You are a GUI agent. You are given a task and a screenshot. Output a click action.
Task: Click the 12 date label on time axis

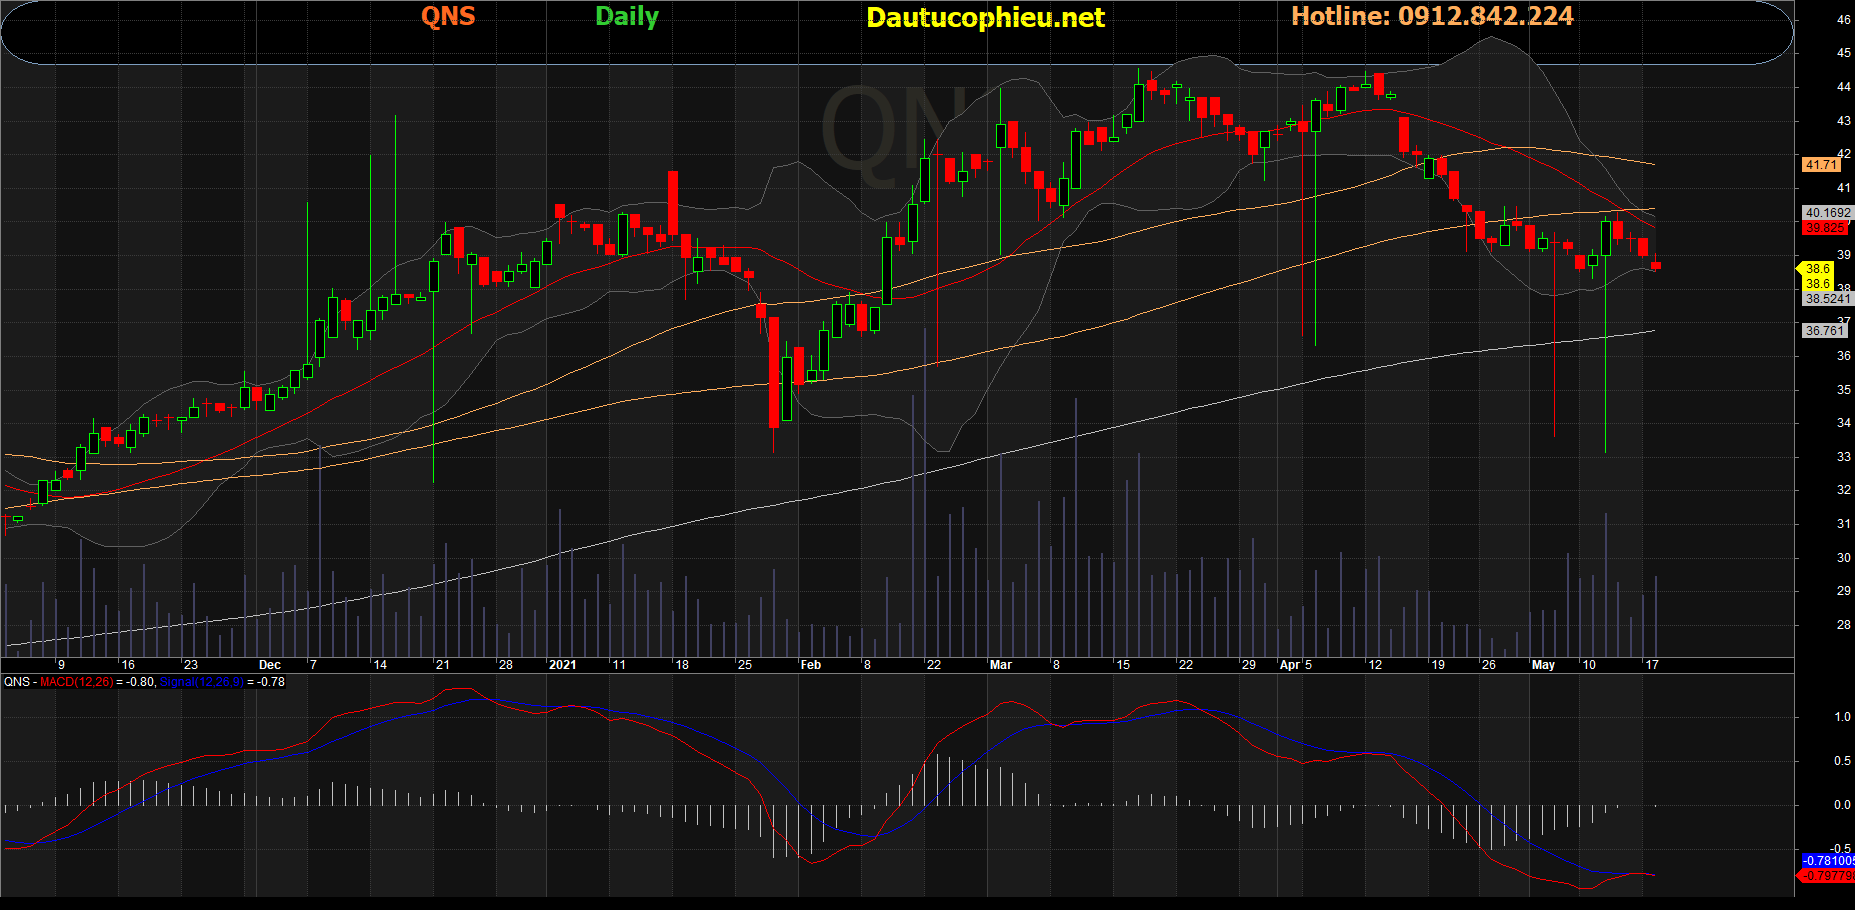1375,665
